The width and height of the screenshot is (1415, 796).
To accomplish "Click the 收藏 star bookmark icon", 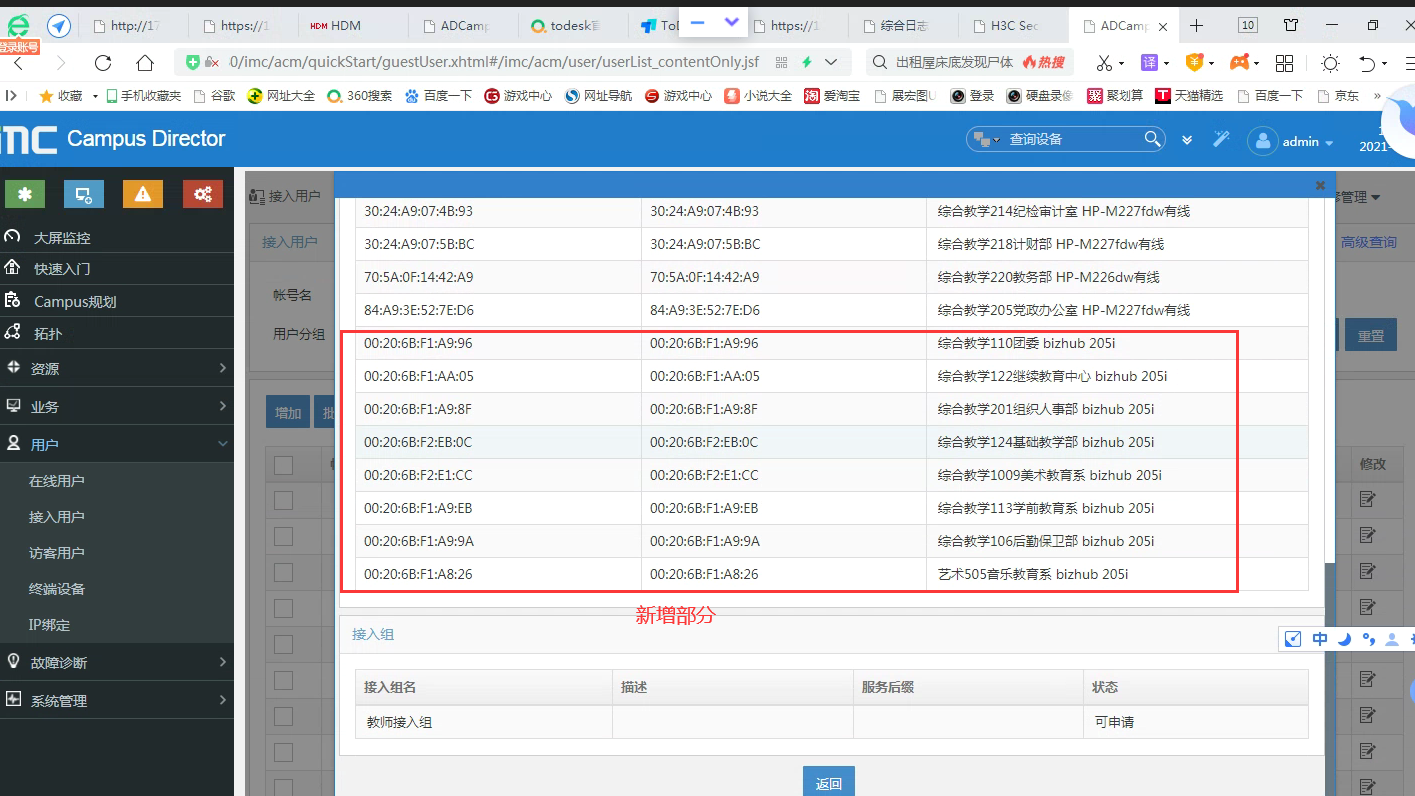I will pyautogui.click(x=45, y=96).
